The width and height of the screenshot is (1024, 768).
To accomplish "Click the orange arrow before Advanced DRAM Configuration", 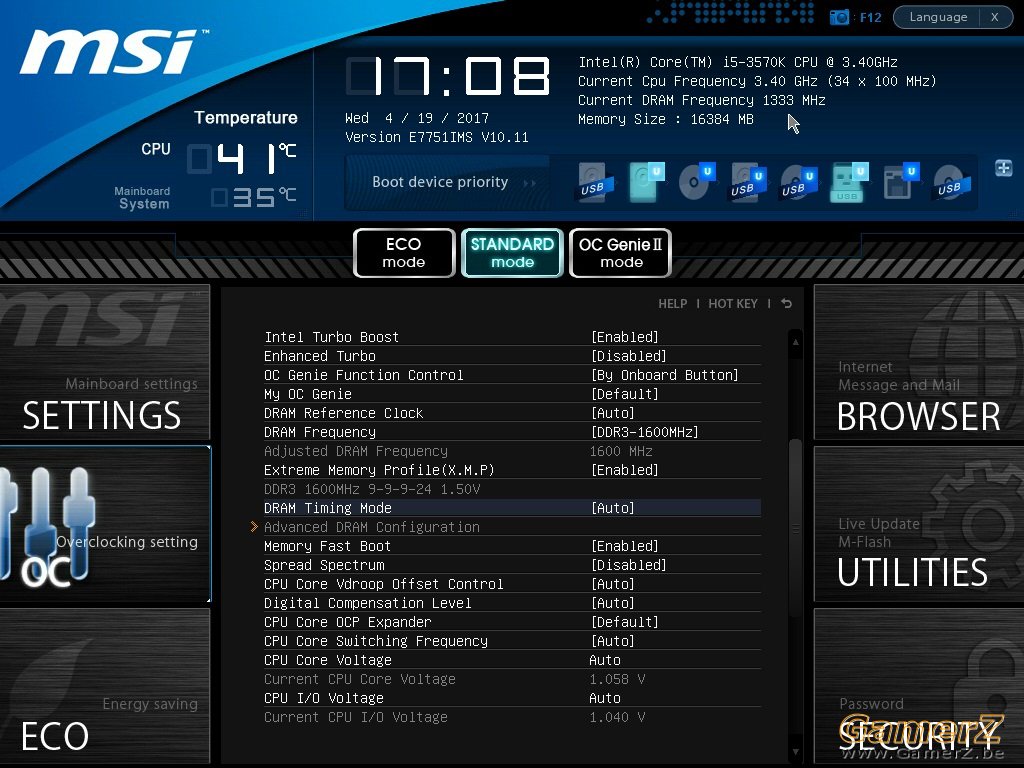I will (x=254, y=526).
